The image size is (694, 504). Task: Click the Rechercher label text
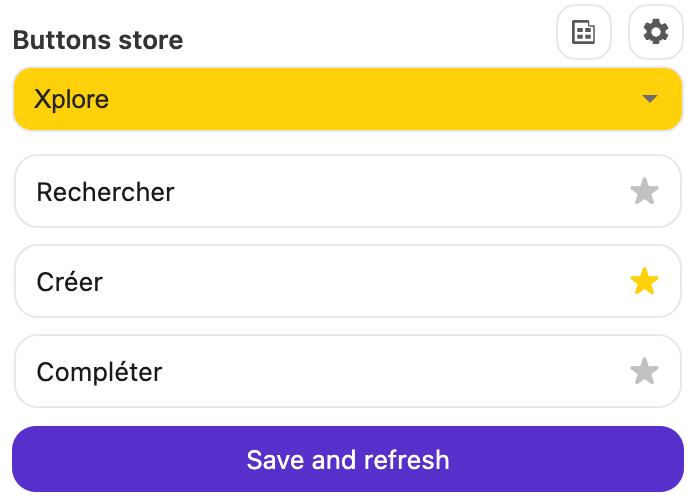tap(105, 192)
